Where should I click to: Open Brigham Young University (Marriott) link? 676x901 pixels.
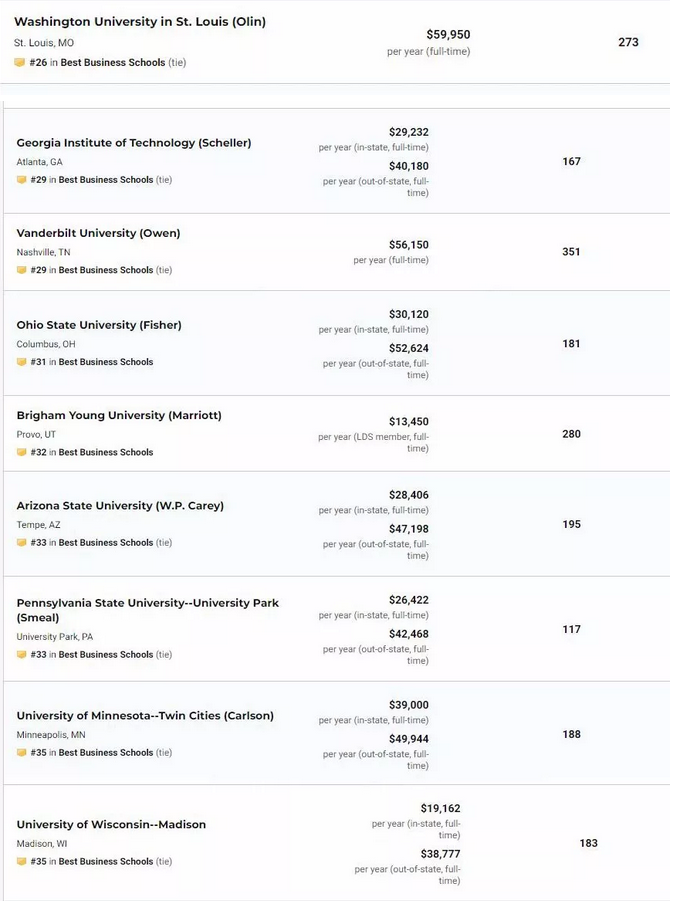click(x=119, y=415)
